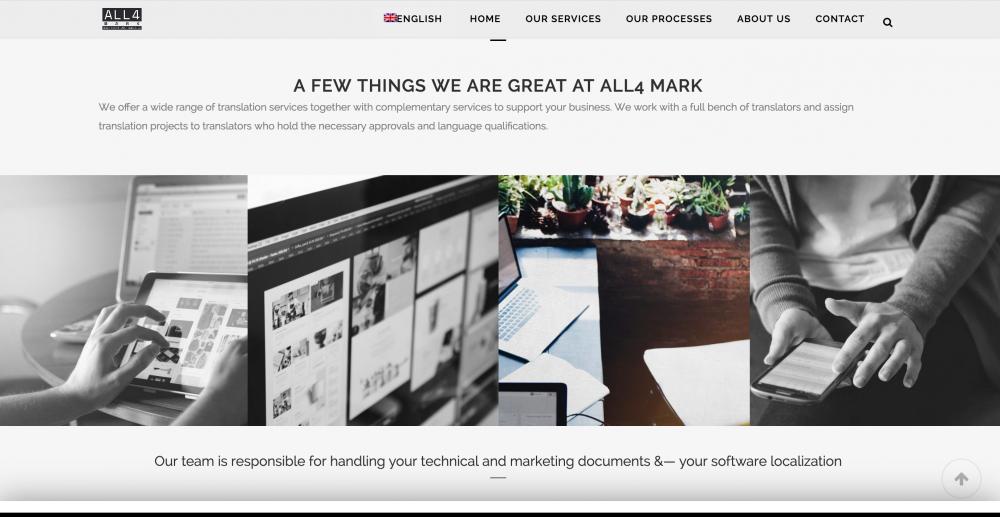
Task: Click the 'A FEW THINGS WE ARE GREAT AT' heading
Action: [498, 85]
